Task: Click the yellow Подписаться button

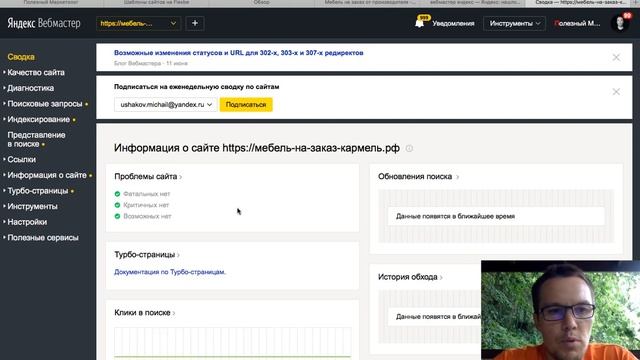Action: click(246, 104)
